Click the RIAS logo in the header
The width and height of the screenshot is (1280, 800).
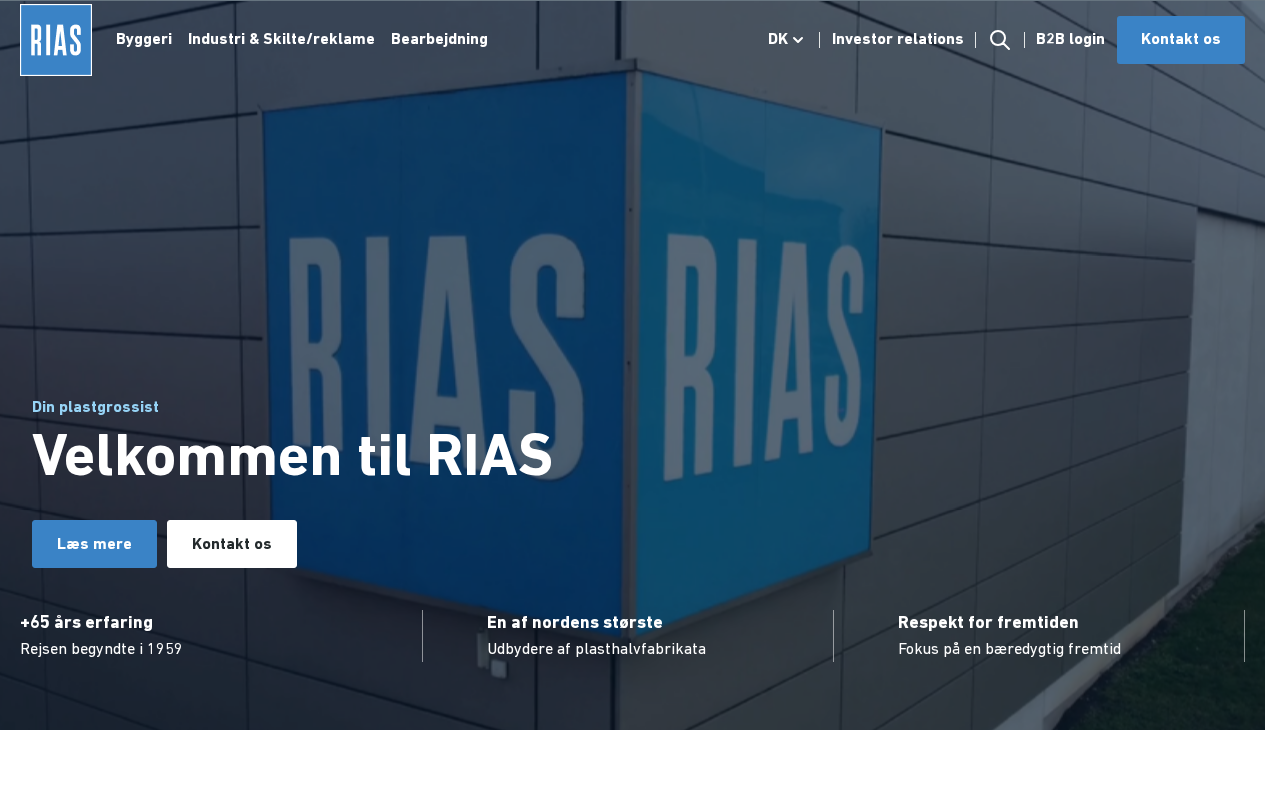tap(56, 40)
